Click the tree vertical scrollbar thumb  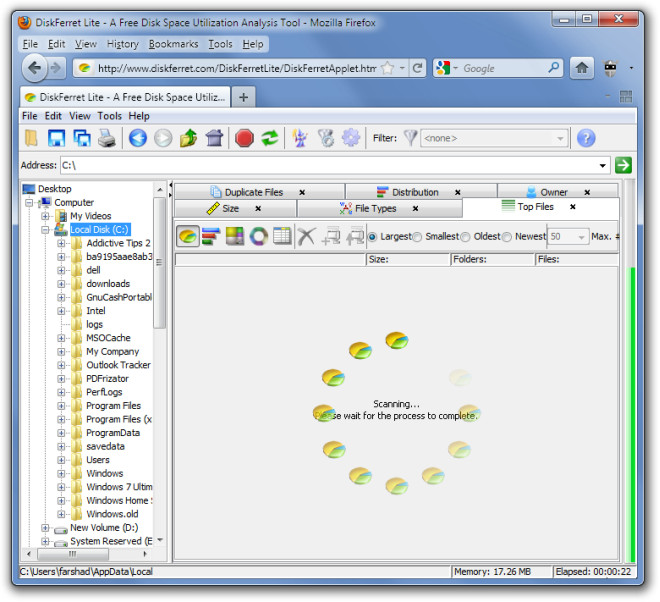tap(159, 263)
